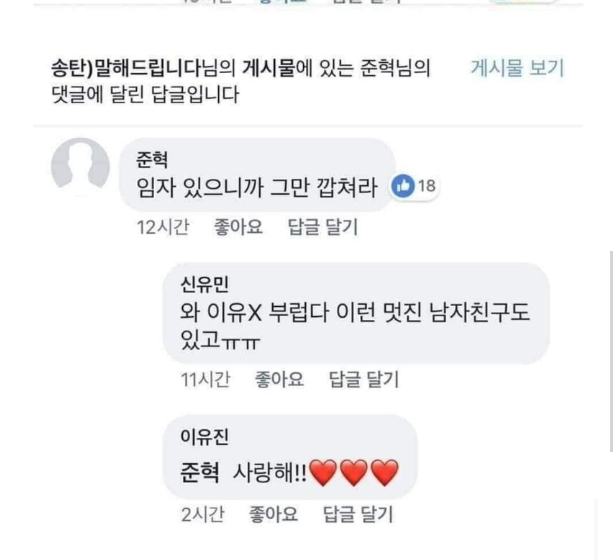The height and width of the screenshot is (560, 613).
Task: Click the 12시간 timestamp
Action: (162, 228)
